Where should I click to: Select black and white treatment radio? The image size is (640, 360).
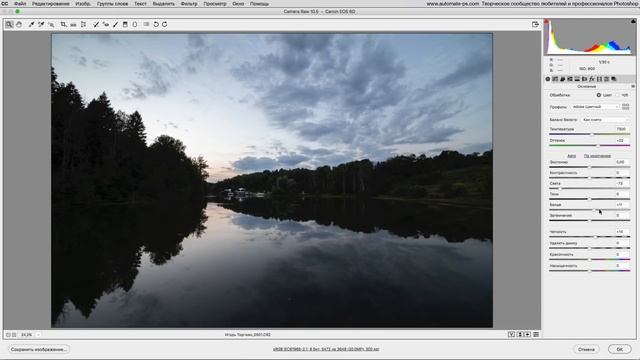tap(618, 95)
